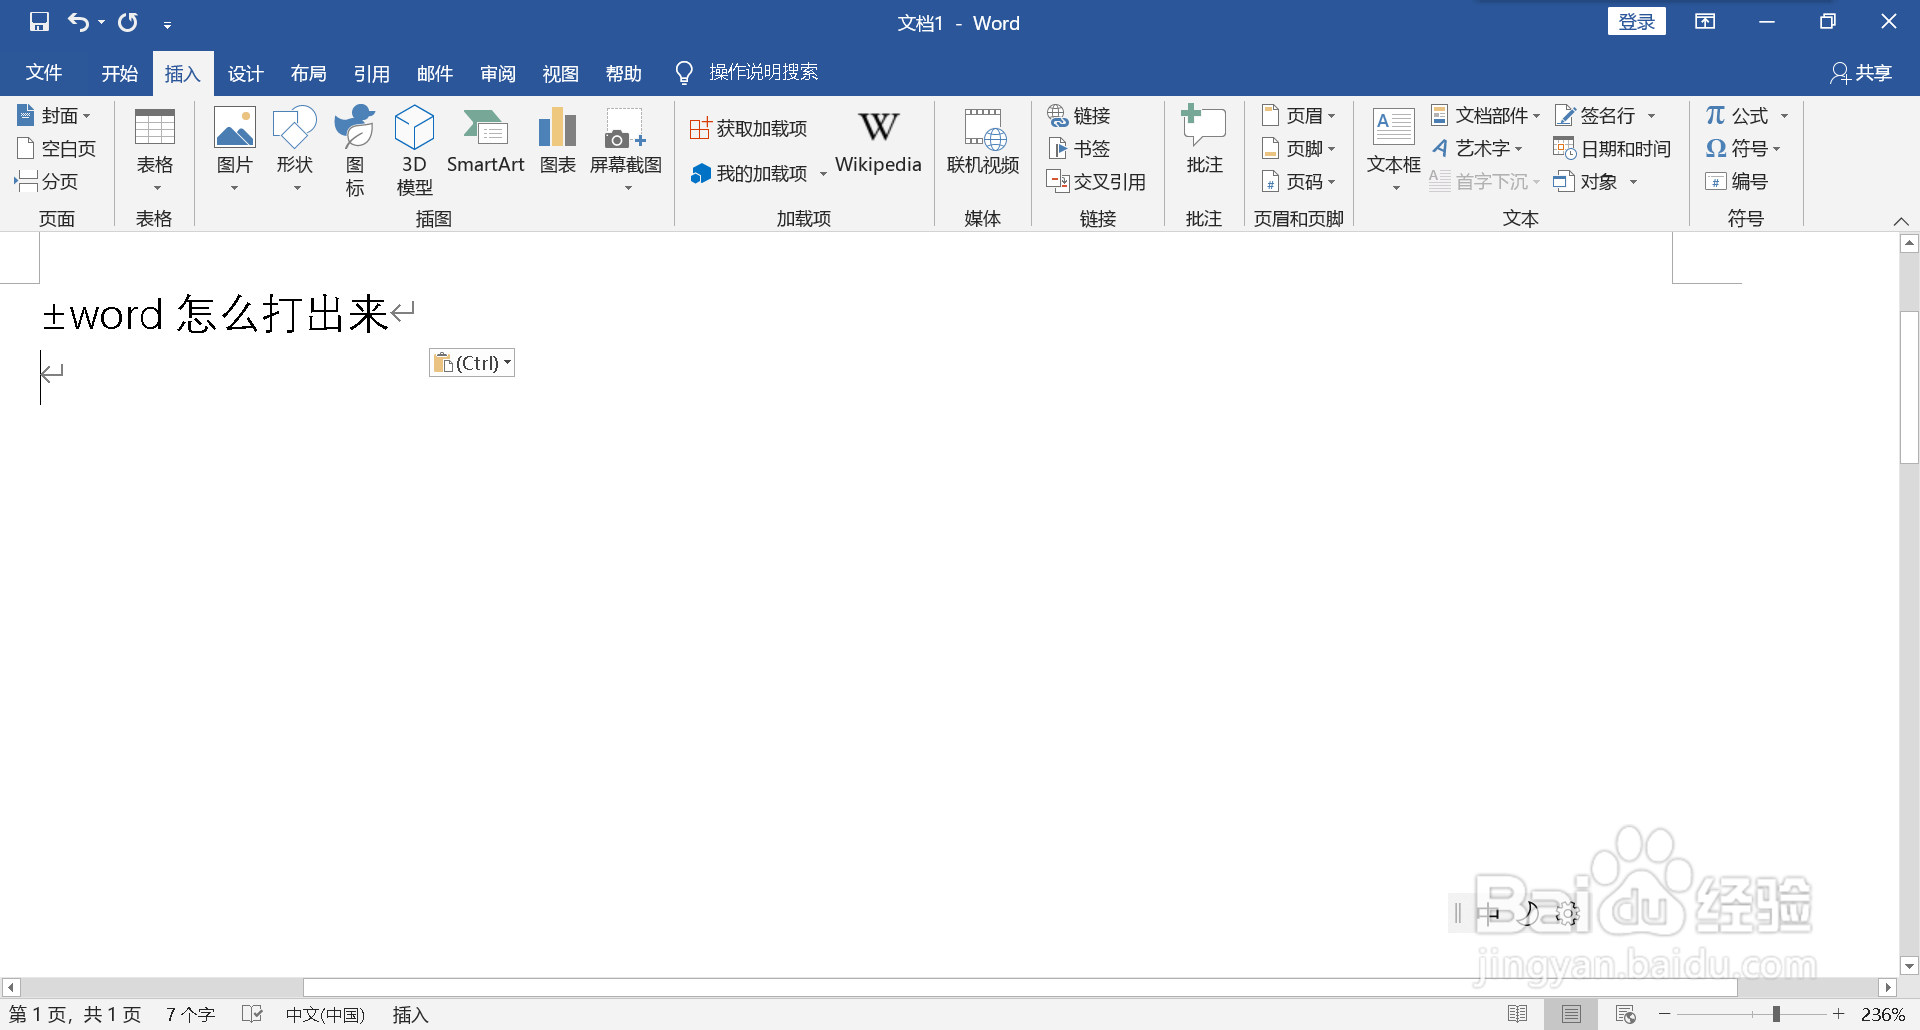Switch to the Design (设计) tab

click(x=245, y=73)
